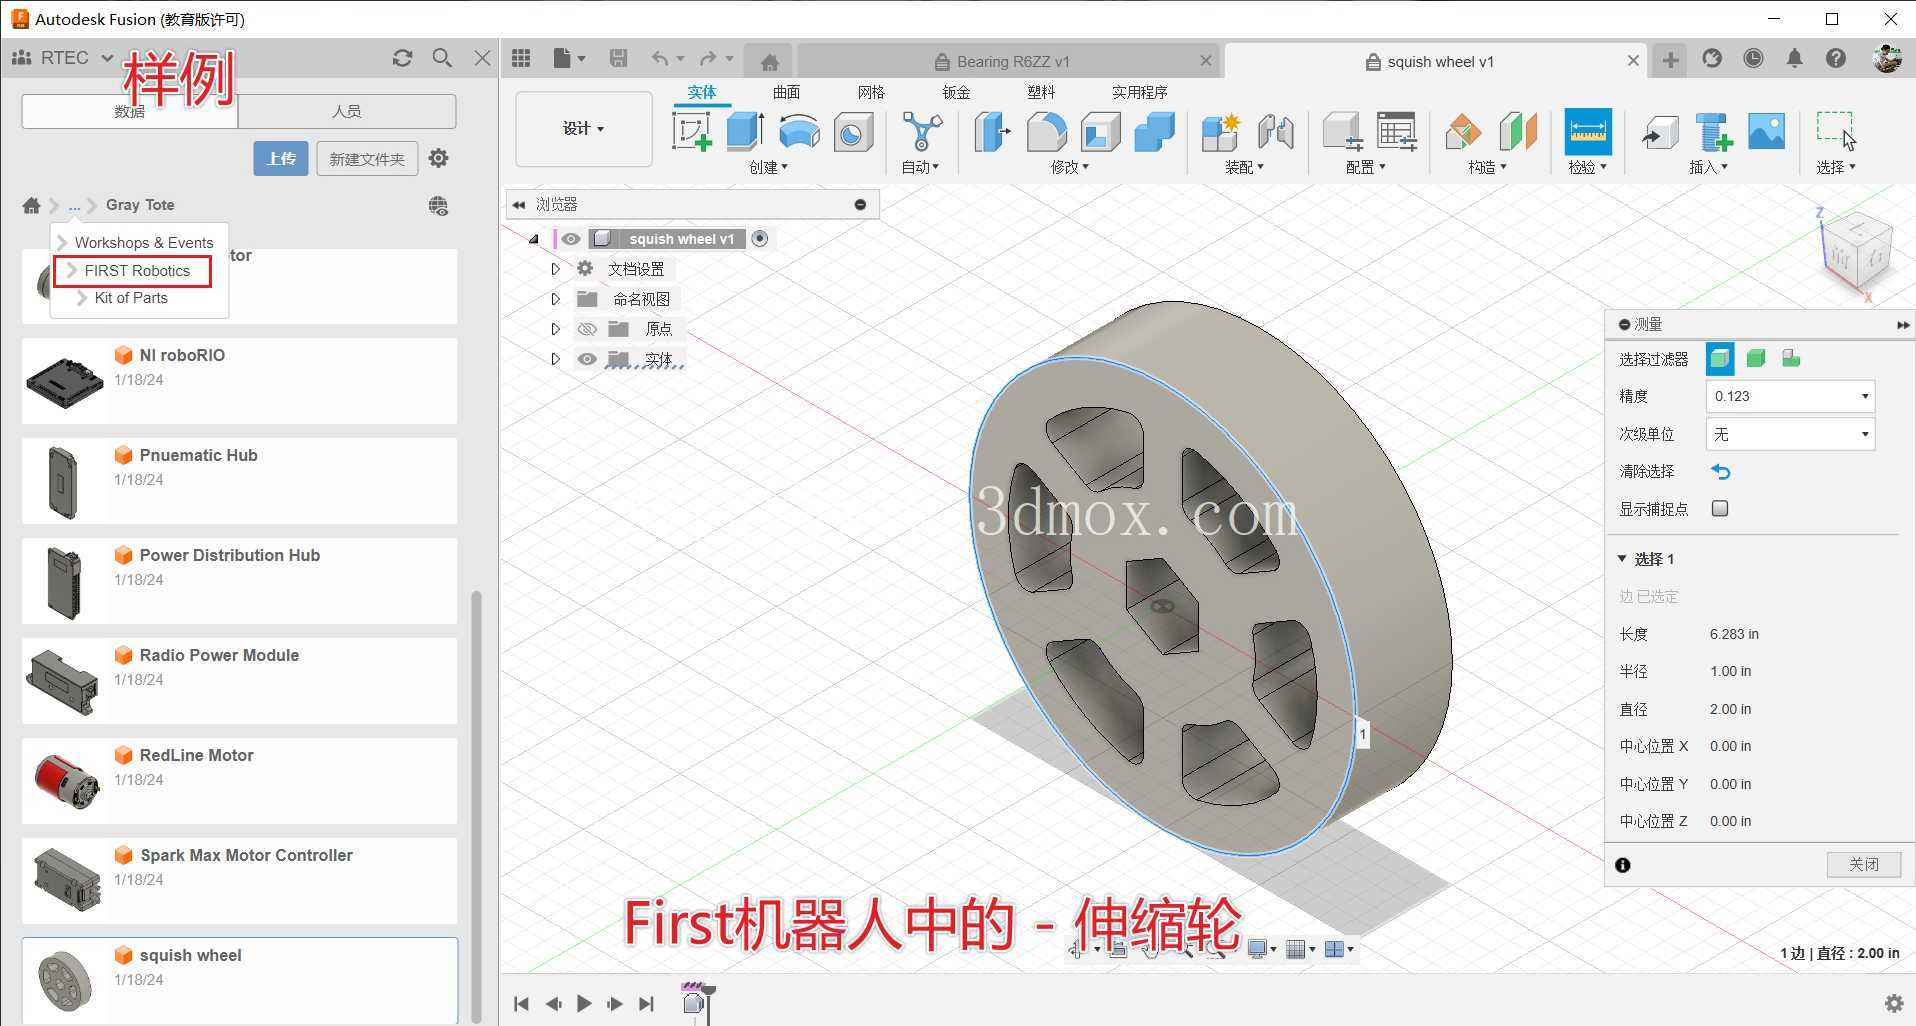This screenshot has height=1026, width=1916.
Task: Hide the 实体 bodies folder
Action: tap(587, 359)
